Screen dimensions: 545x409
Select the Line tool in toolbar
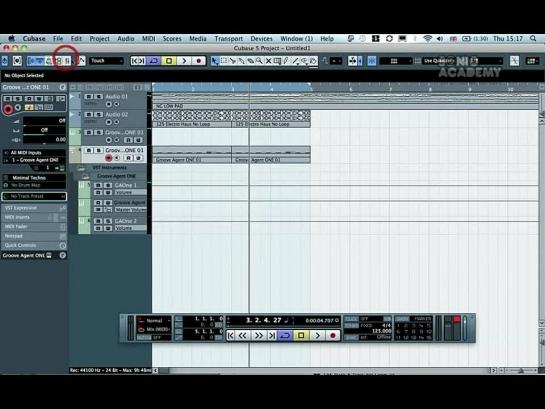point(295,61)
